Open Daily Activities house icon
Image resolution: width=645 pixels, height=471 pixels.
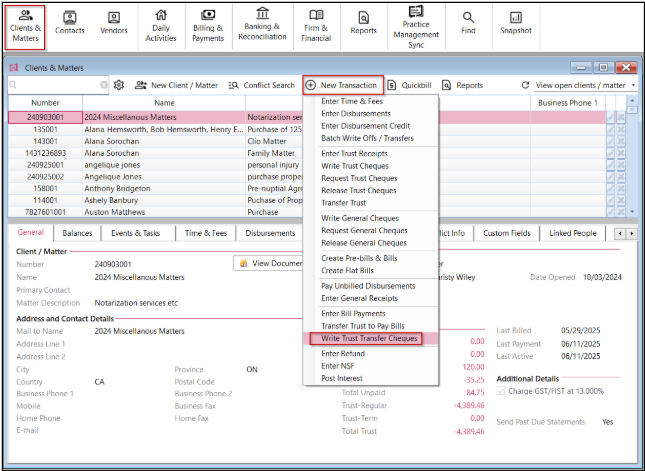point(160,15)
